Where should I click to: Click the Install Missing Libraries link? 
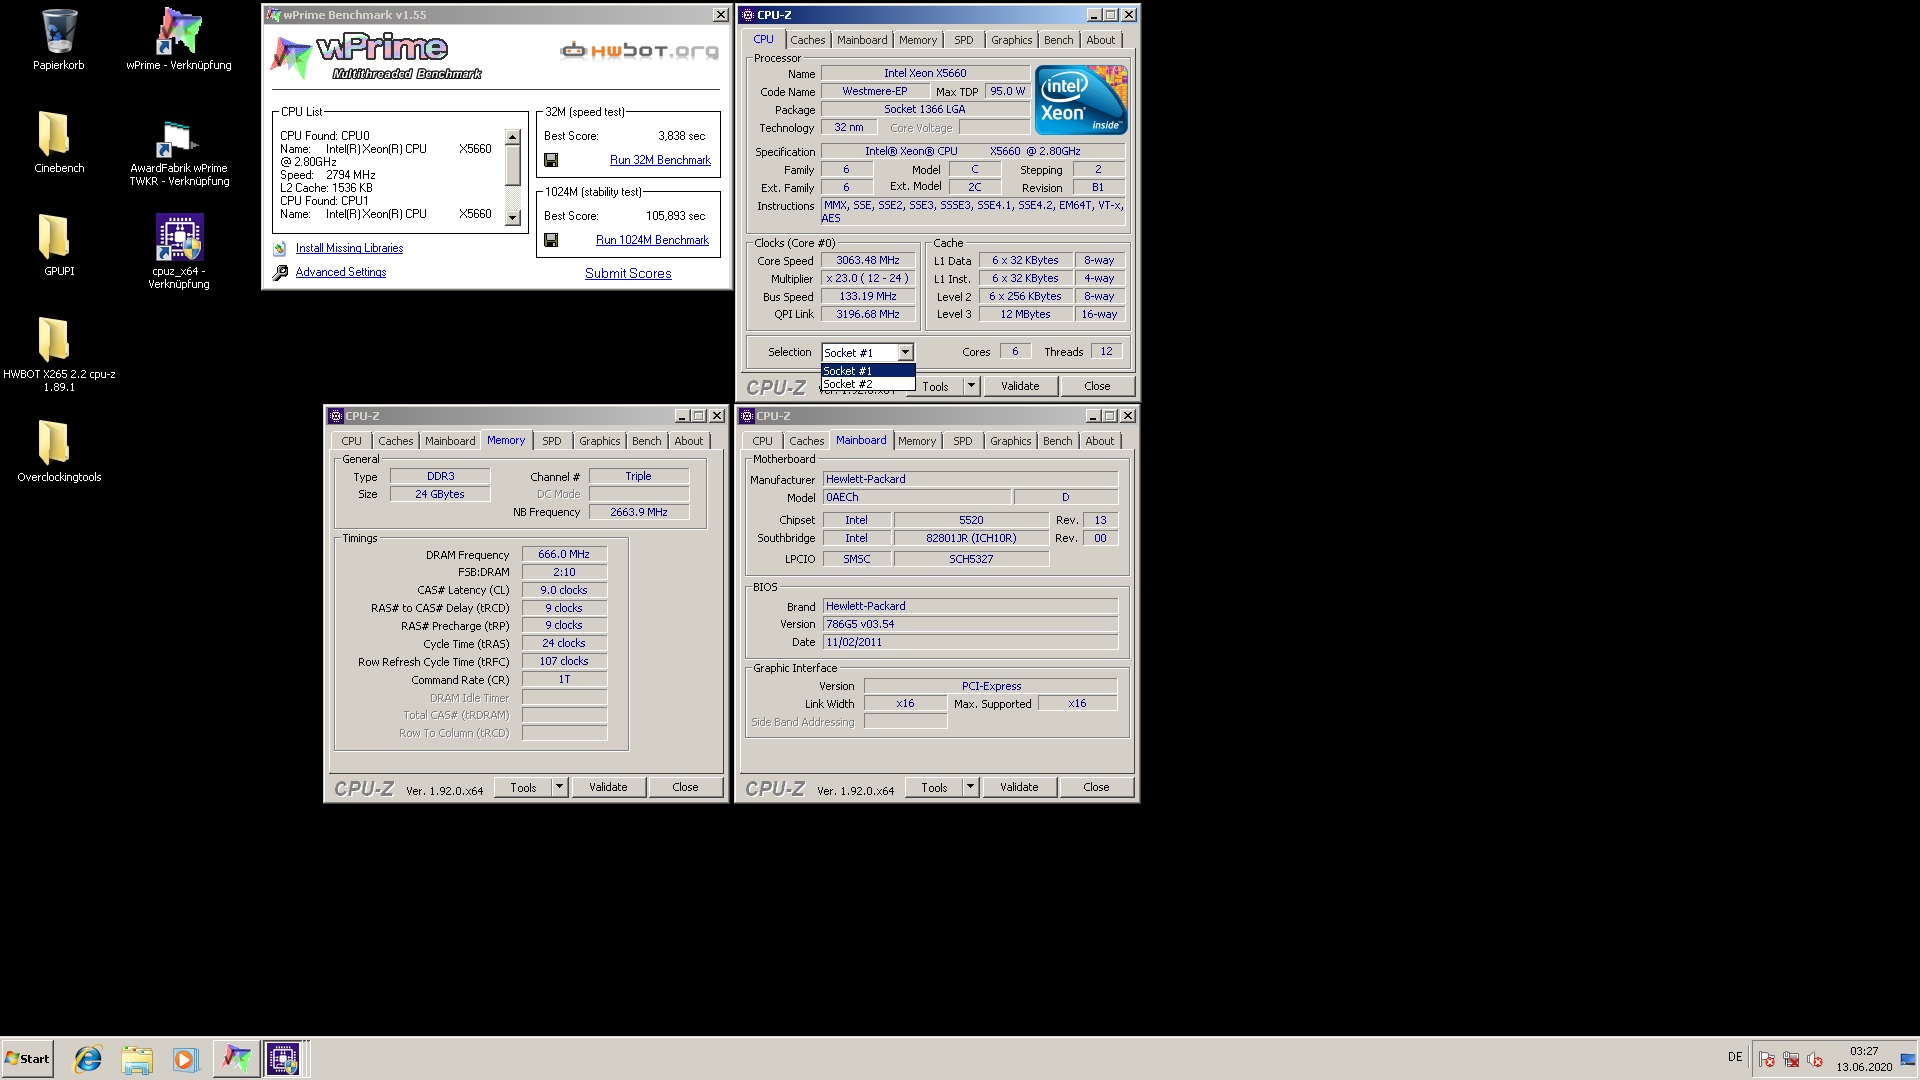tap(349, 248)
